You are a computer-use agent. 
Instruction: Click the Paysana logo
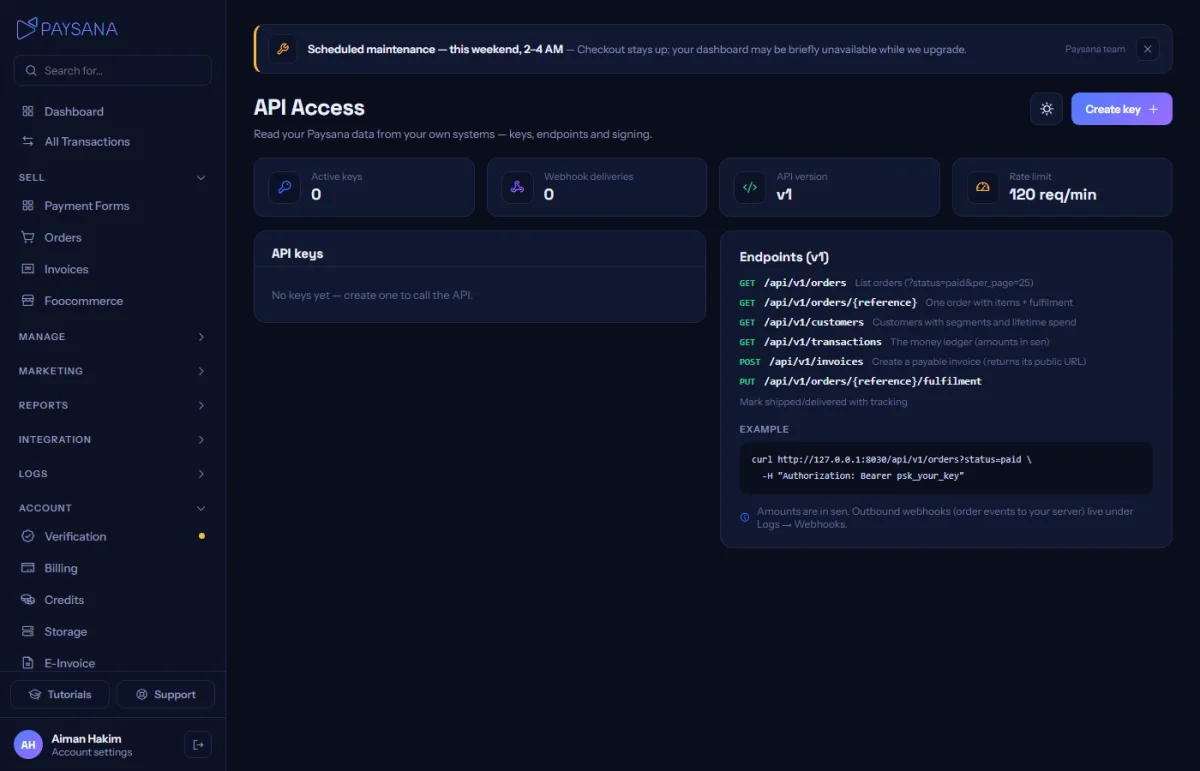[67, 28]
